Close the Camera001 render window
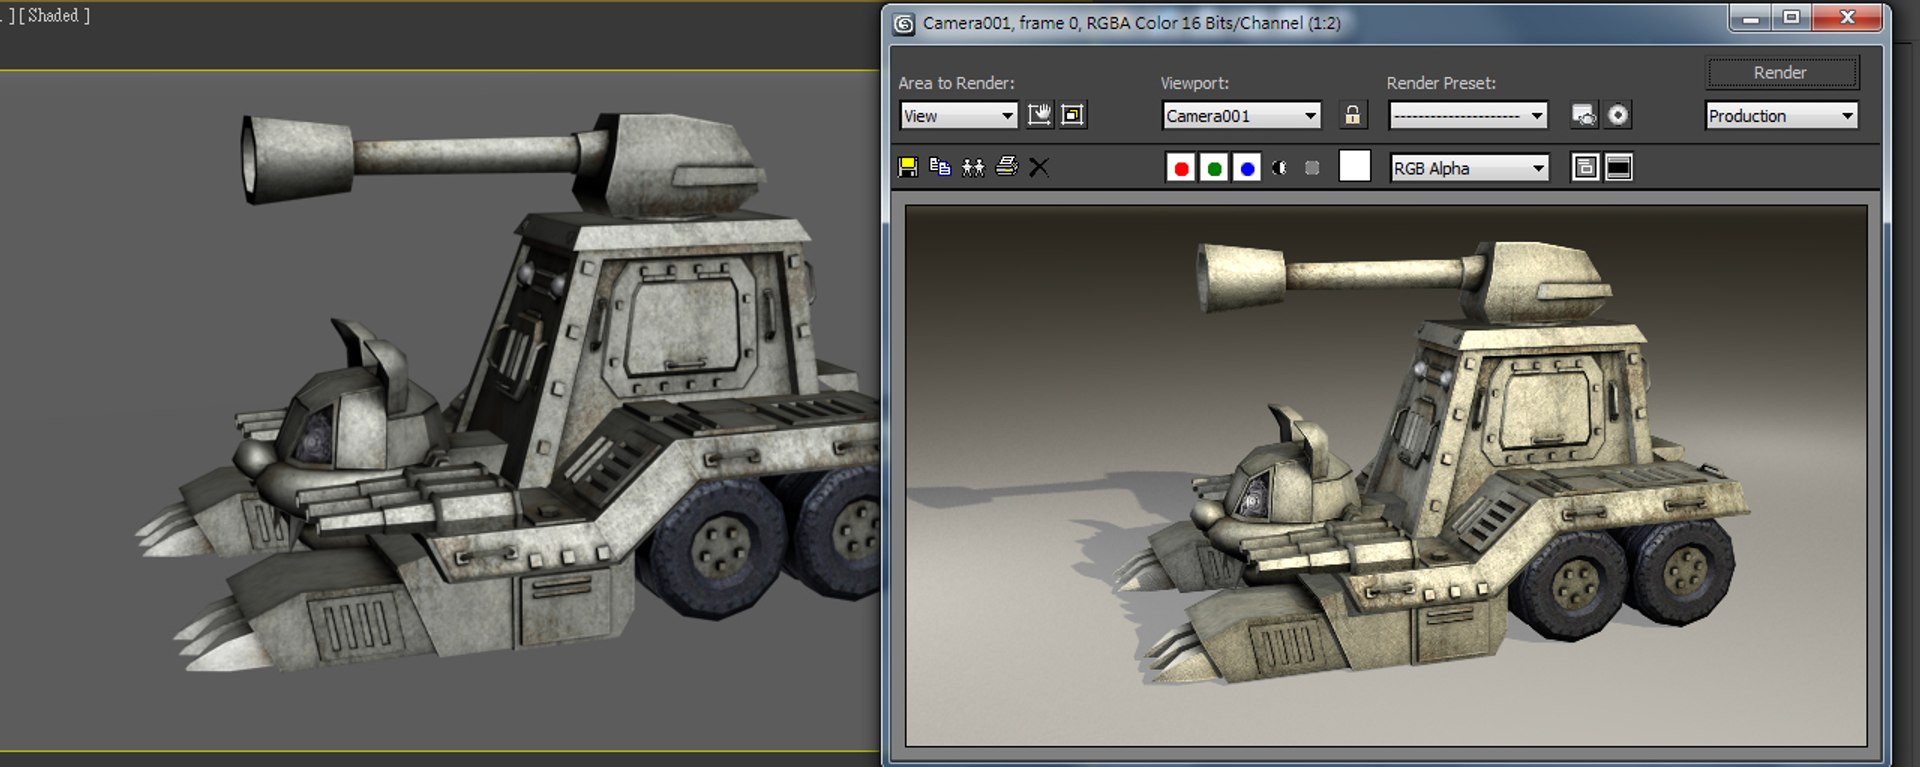The width and height of the screenshot is (1920, 767). click(x=1847, y=18)
